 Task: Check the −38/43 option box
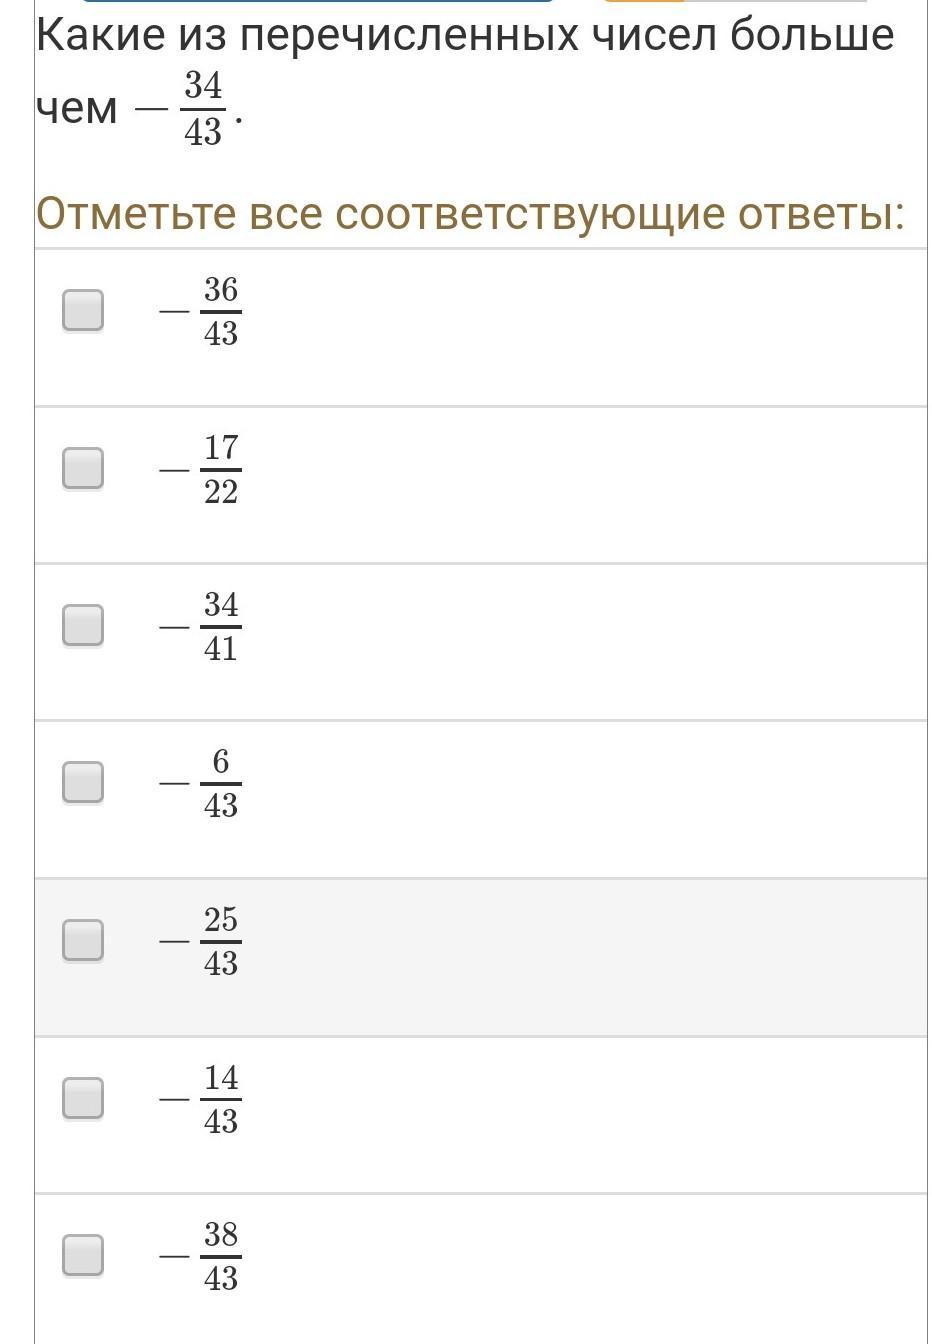tap(83, 1255)
